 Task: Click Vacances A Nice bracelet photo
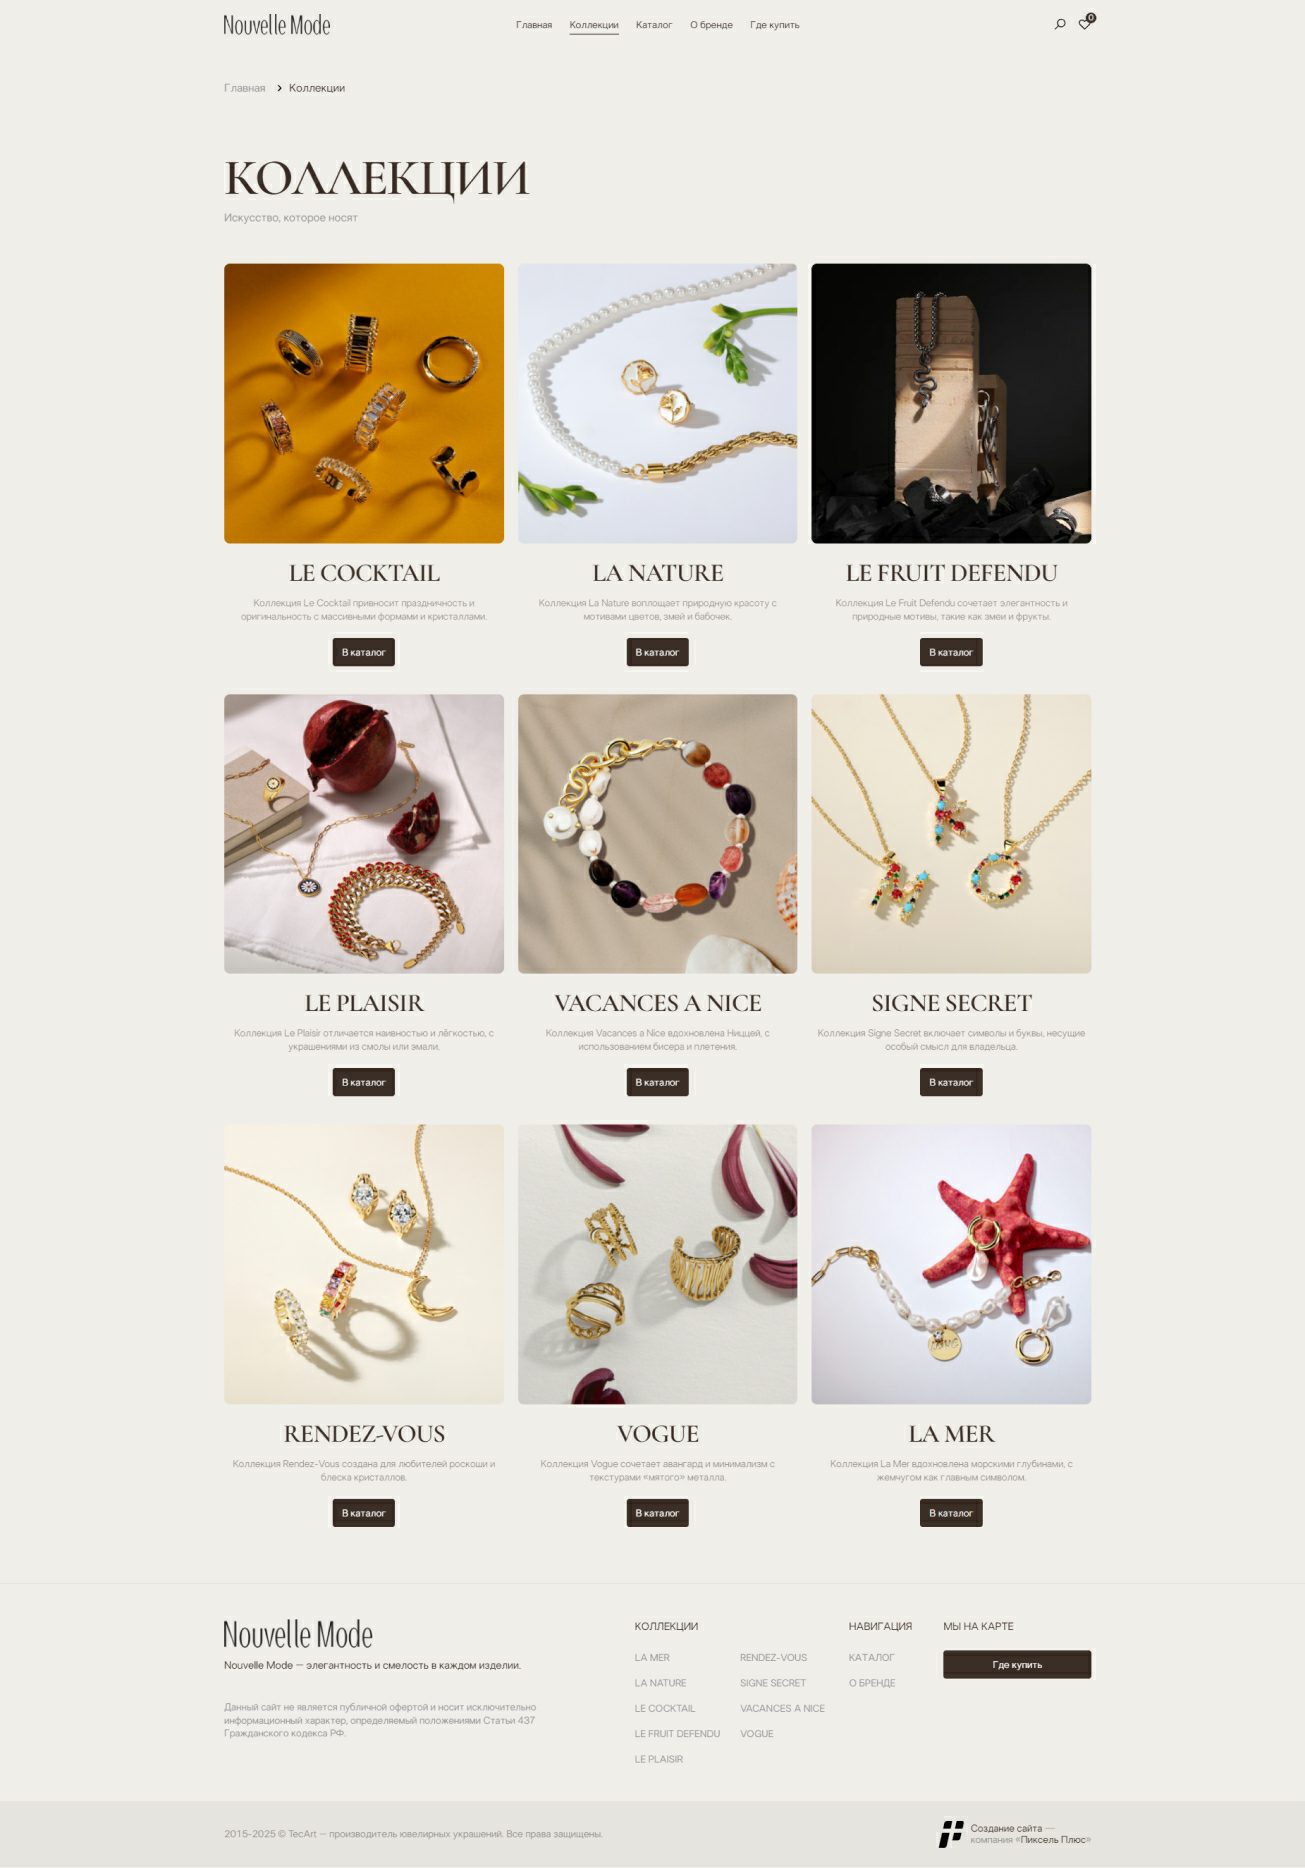tap(657, 833)
